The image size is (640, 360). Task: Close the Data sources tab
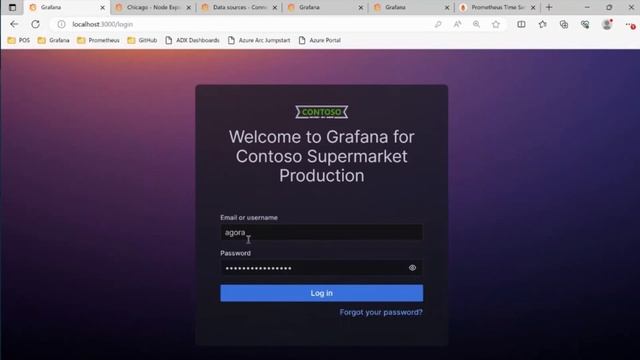point(275,7)
